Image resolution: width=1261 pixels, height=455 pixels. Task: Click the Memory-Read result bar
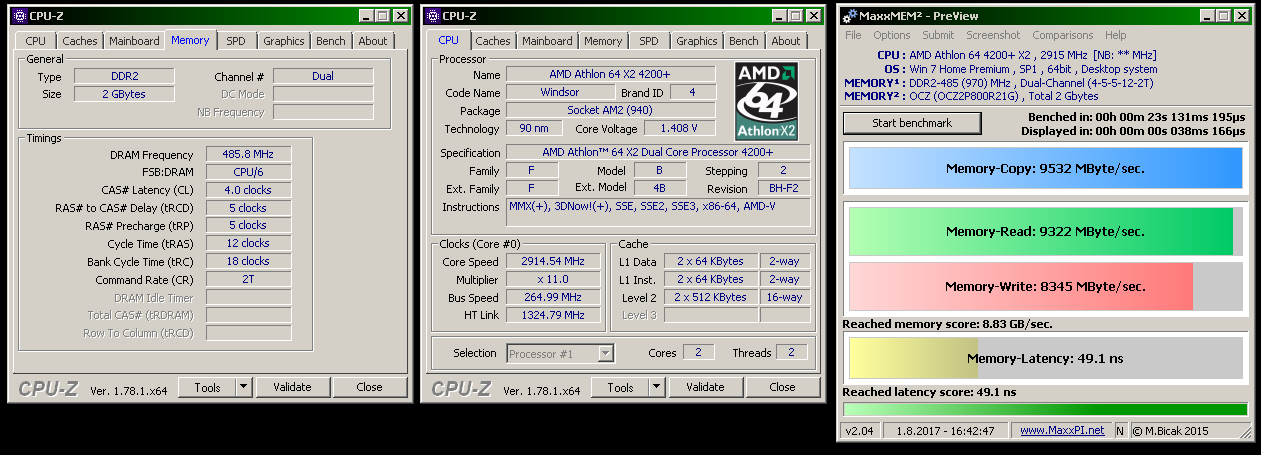tap(1045, 231)
